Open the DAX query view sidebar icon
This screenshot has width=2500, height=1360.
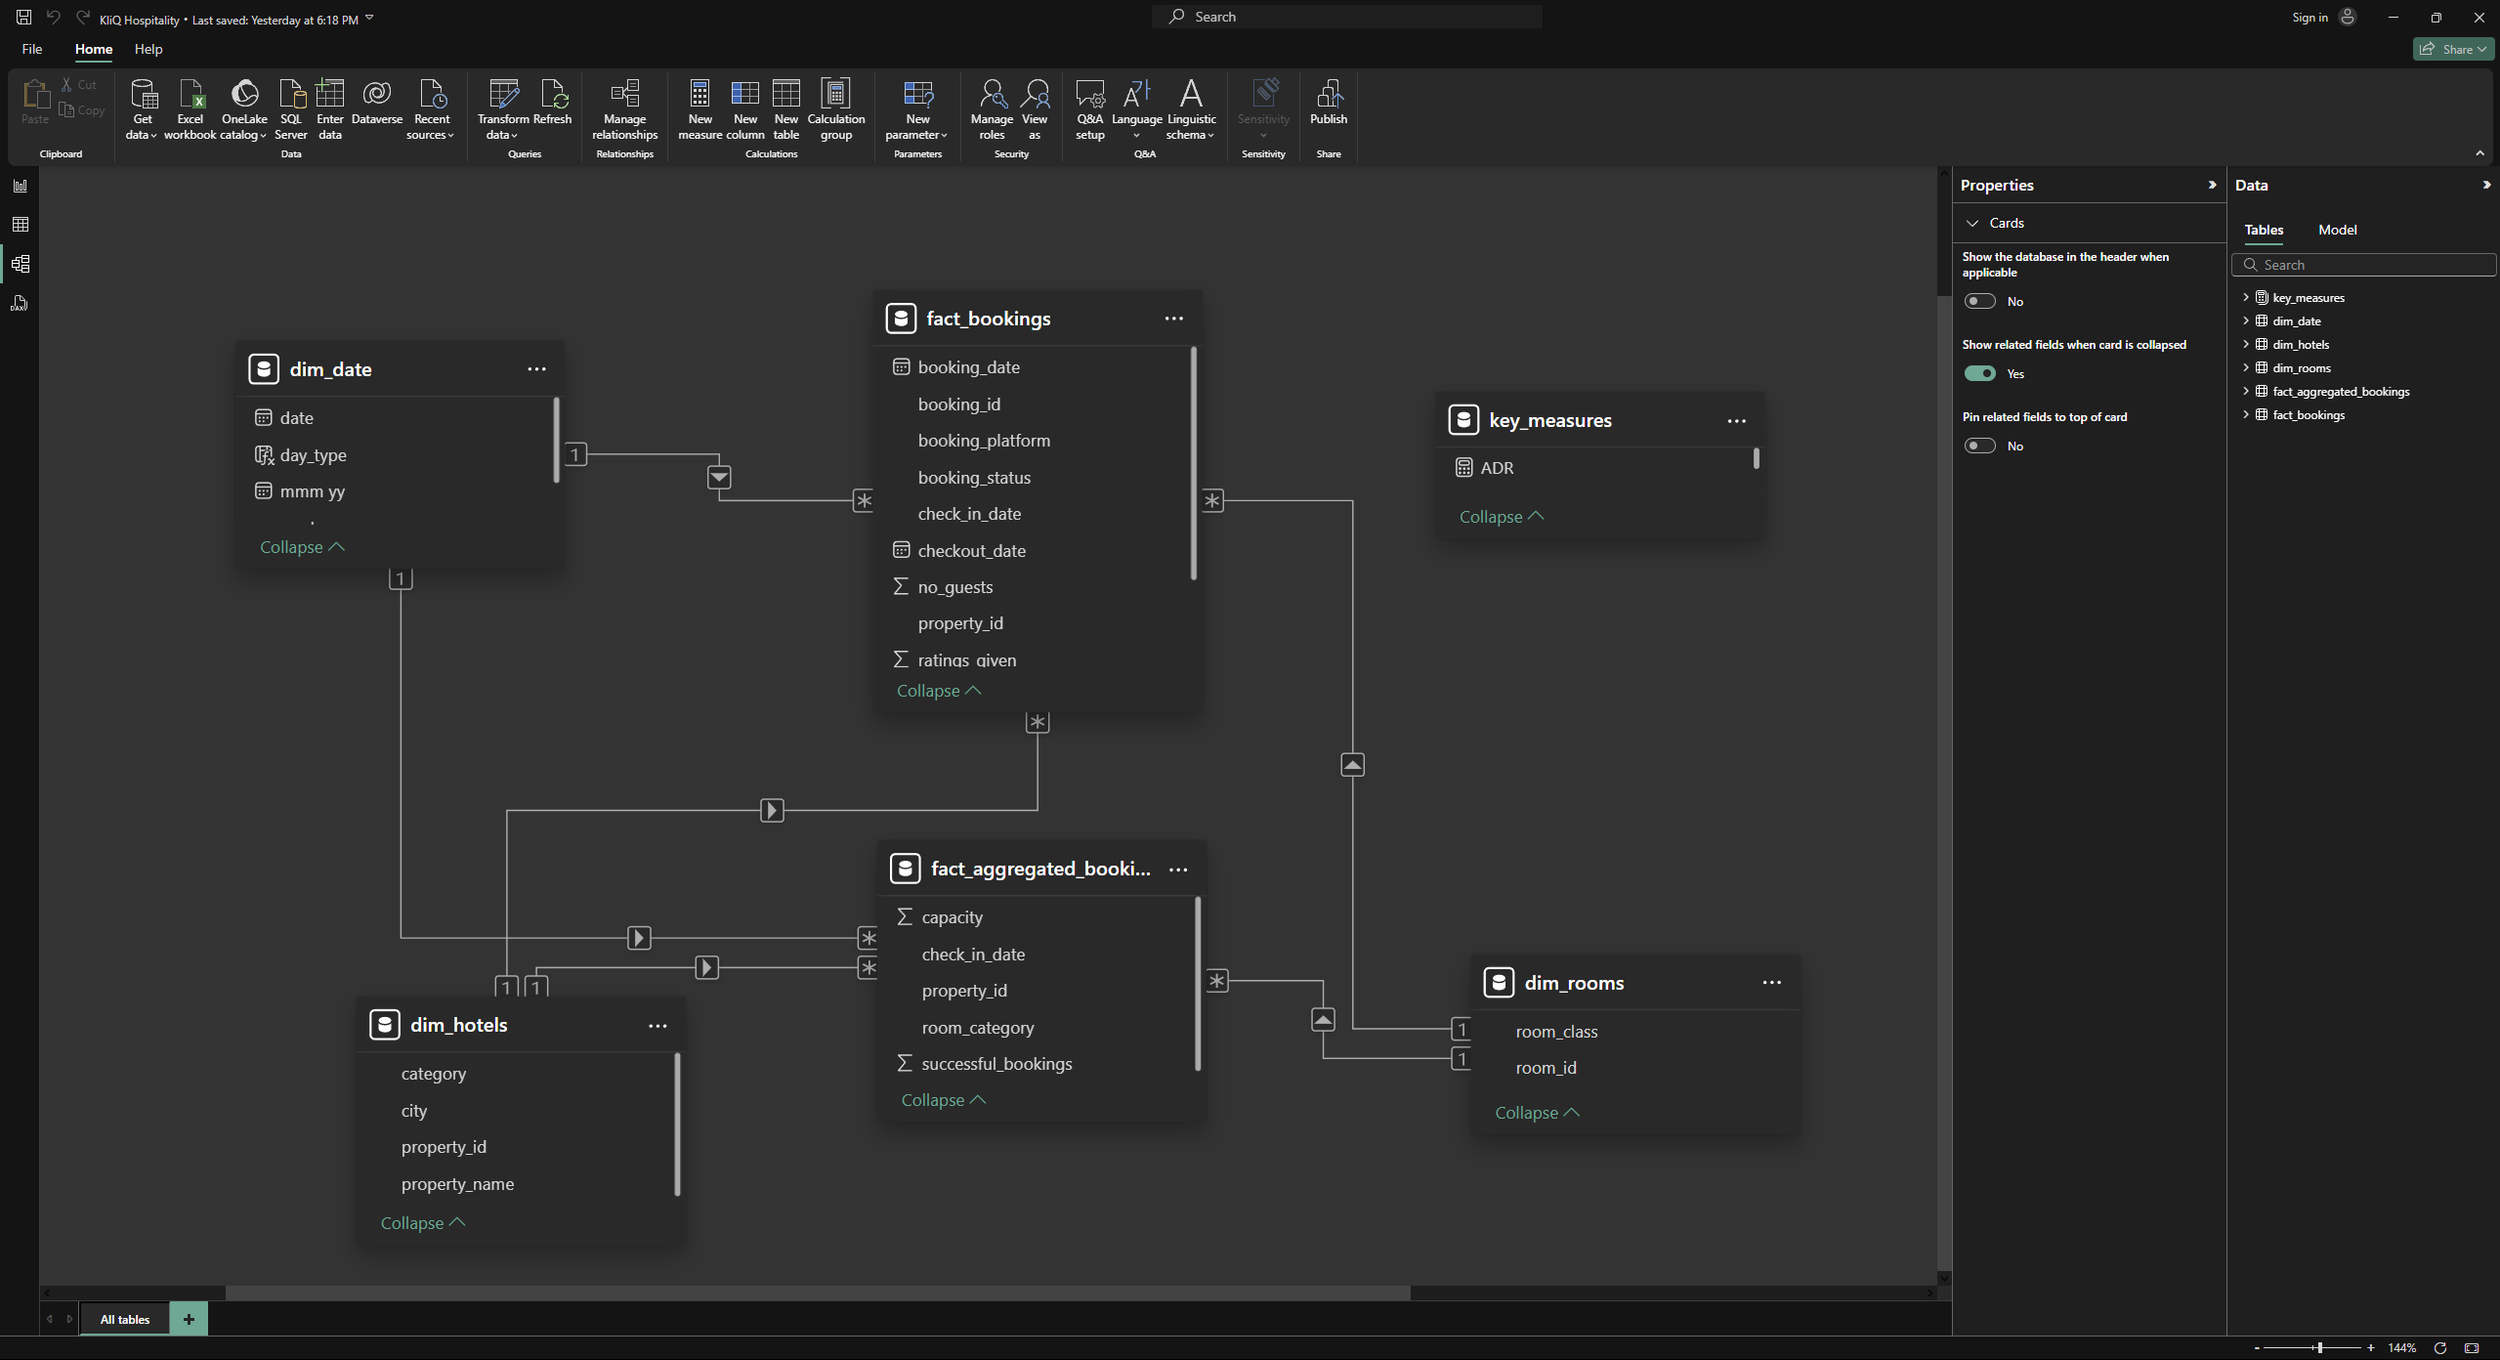tap(20, 303)
